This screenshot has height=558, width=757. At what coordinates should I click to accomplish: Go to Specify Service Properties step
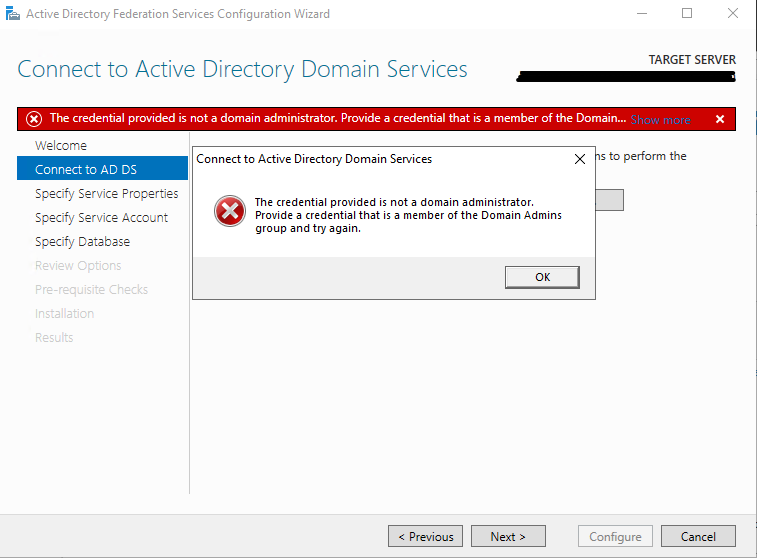(107, 194)
